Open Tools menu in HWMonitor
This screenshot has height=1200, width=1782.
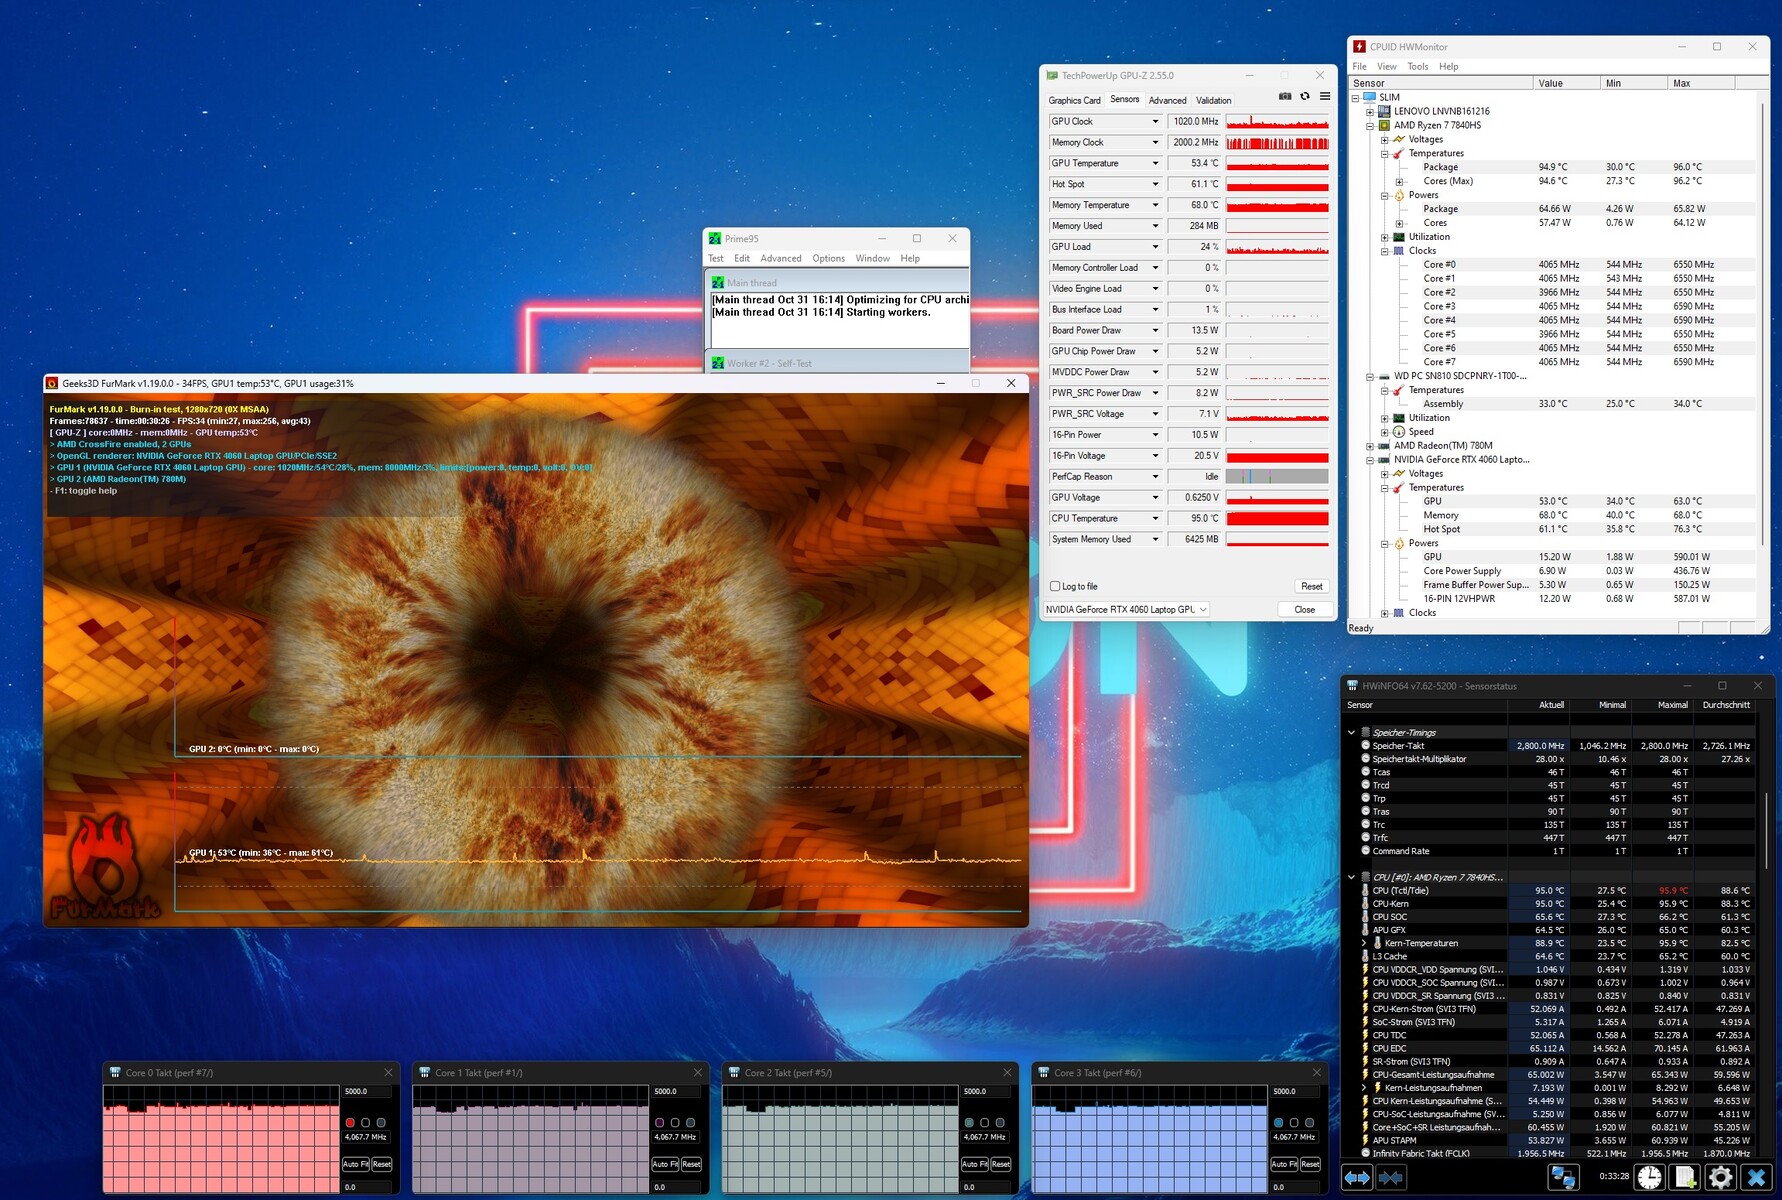point(1418,66)
